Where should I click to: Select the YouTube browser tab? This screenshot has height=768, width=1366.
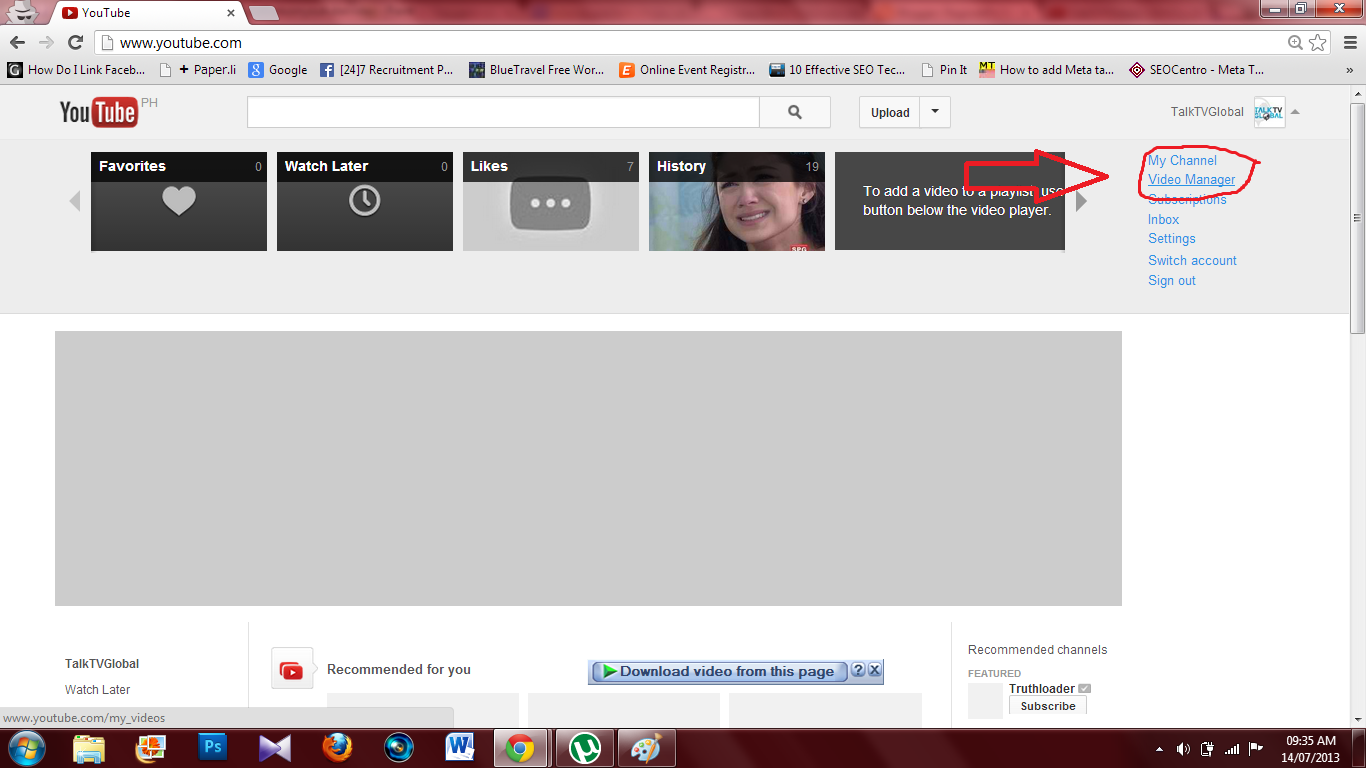tap(148, 13)
